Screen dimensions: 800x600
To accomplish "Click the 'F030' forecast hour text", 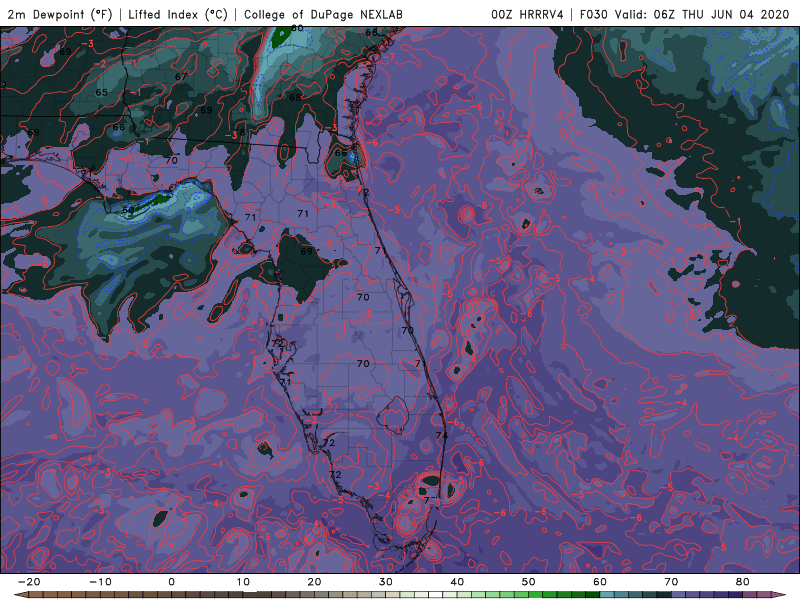I will click(593, 14).
